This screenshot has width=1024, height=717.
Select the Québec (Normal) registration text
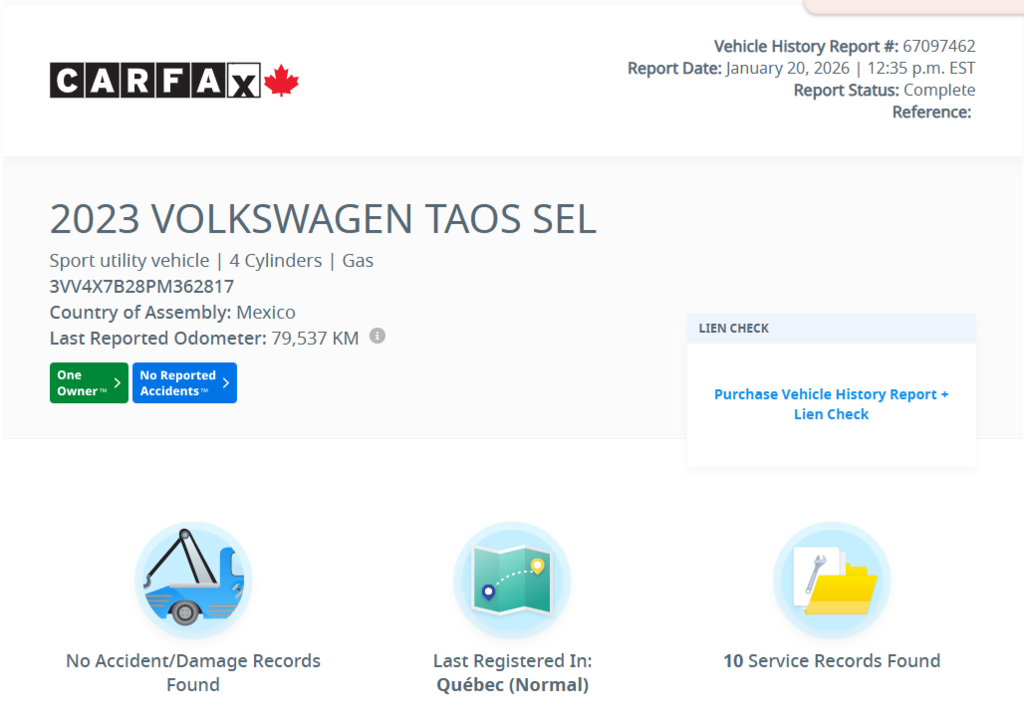[512, 684]
